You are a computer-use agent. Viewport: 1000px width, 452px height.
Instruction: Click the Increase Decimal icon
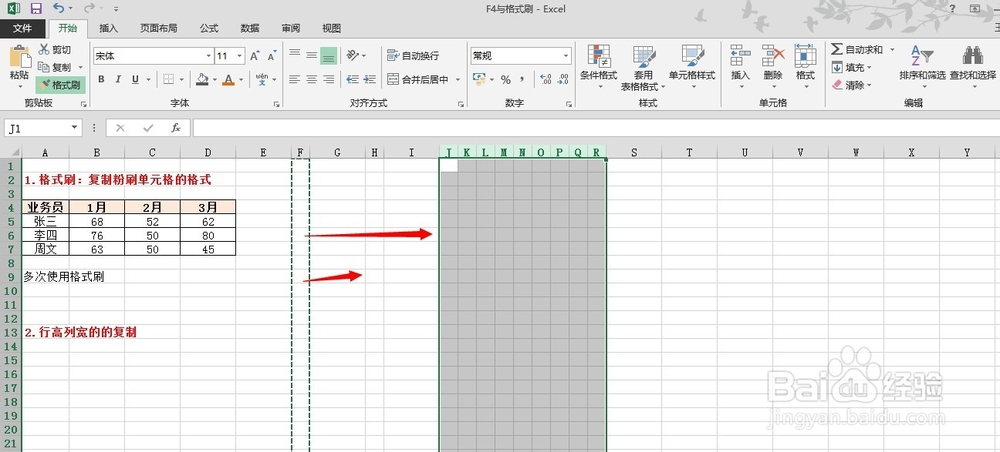545,80
